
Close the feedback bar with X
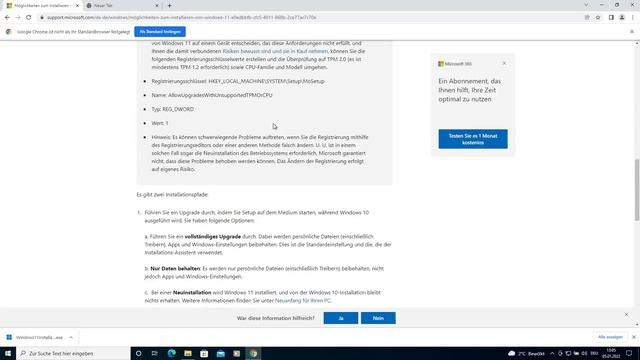[627, 315]
